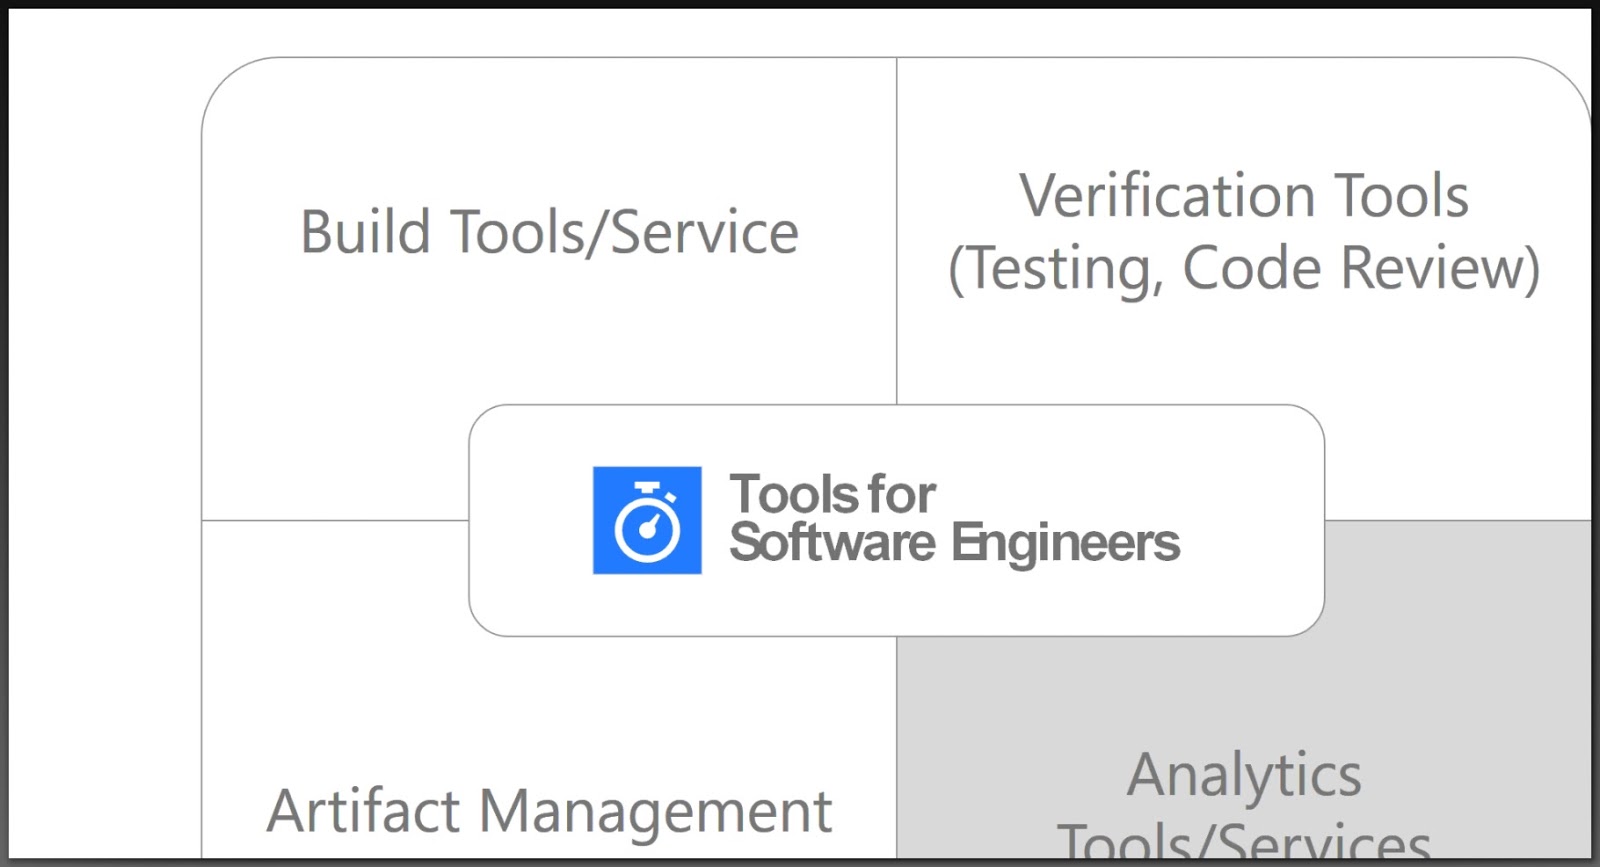Click the bold "Tools for" title line
Viewport: 1600px width, 867px height.
[x=833, y=494]
